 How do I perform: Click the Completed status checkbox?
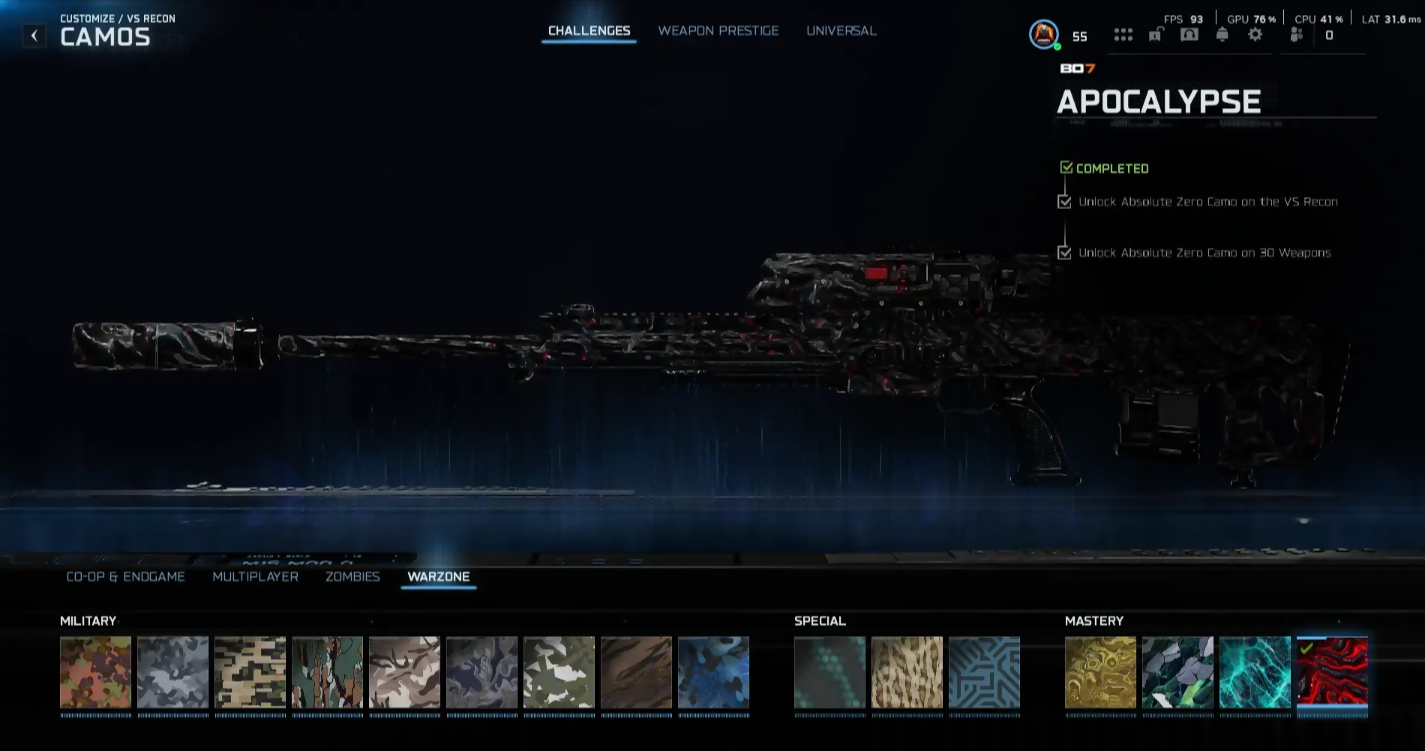tap(1066, 168)
